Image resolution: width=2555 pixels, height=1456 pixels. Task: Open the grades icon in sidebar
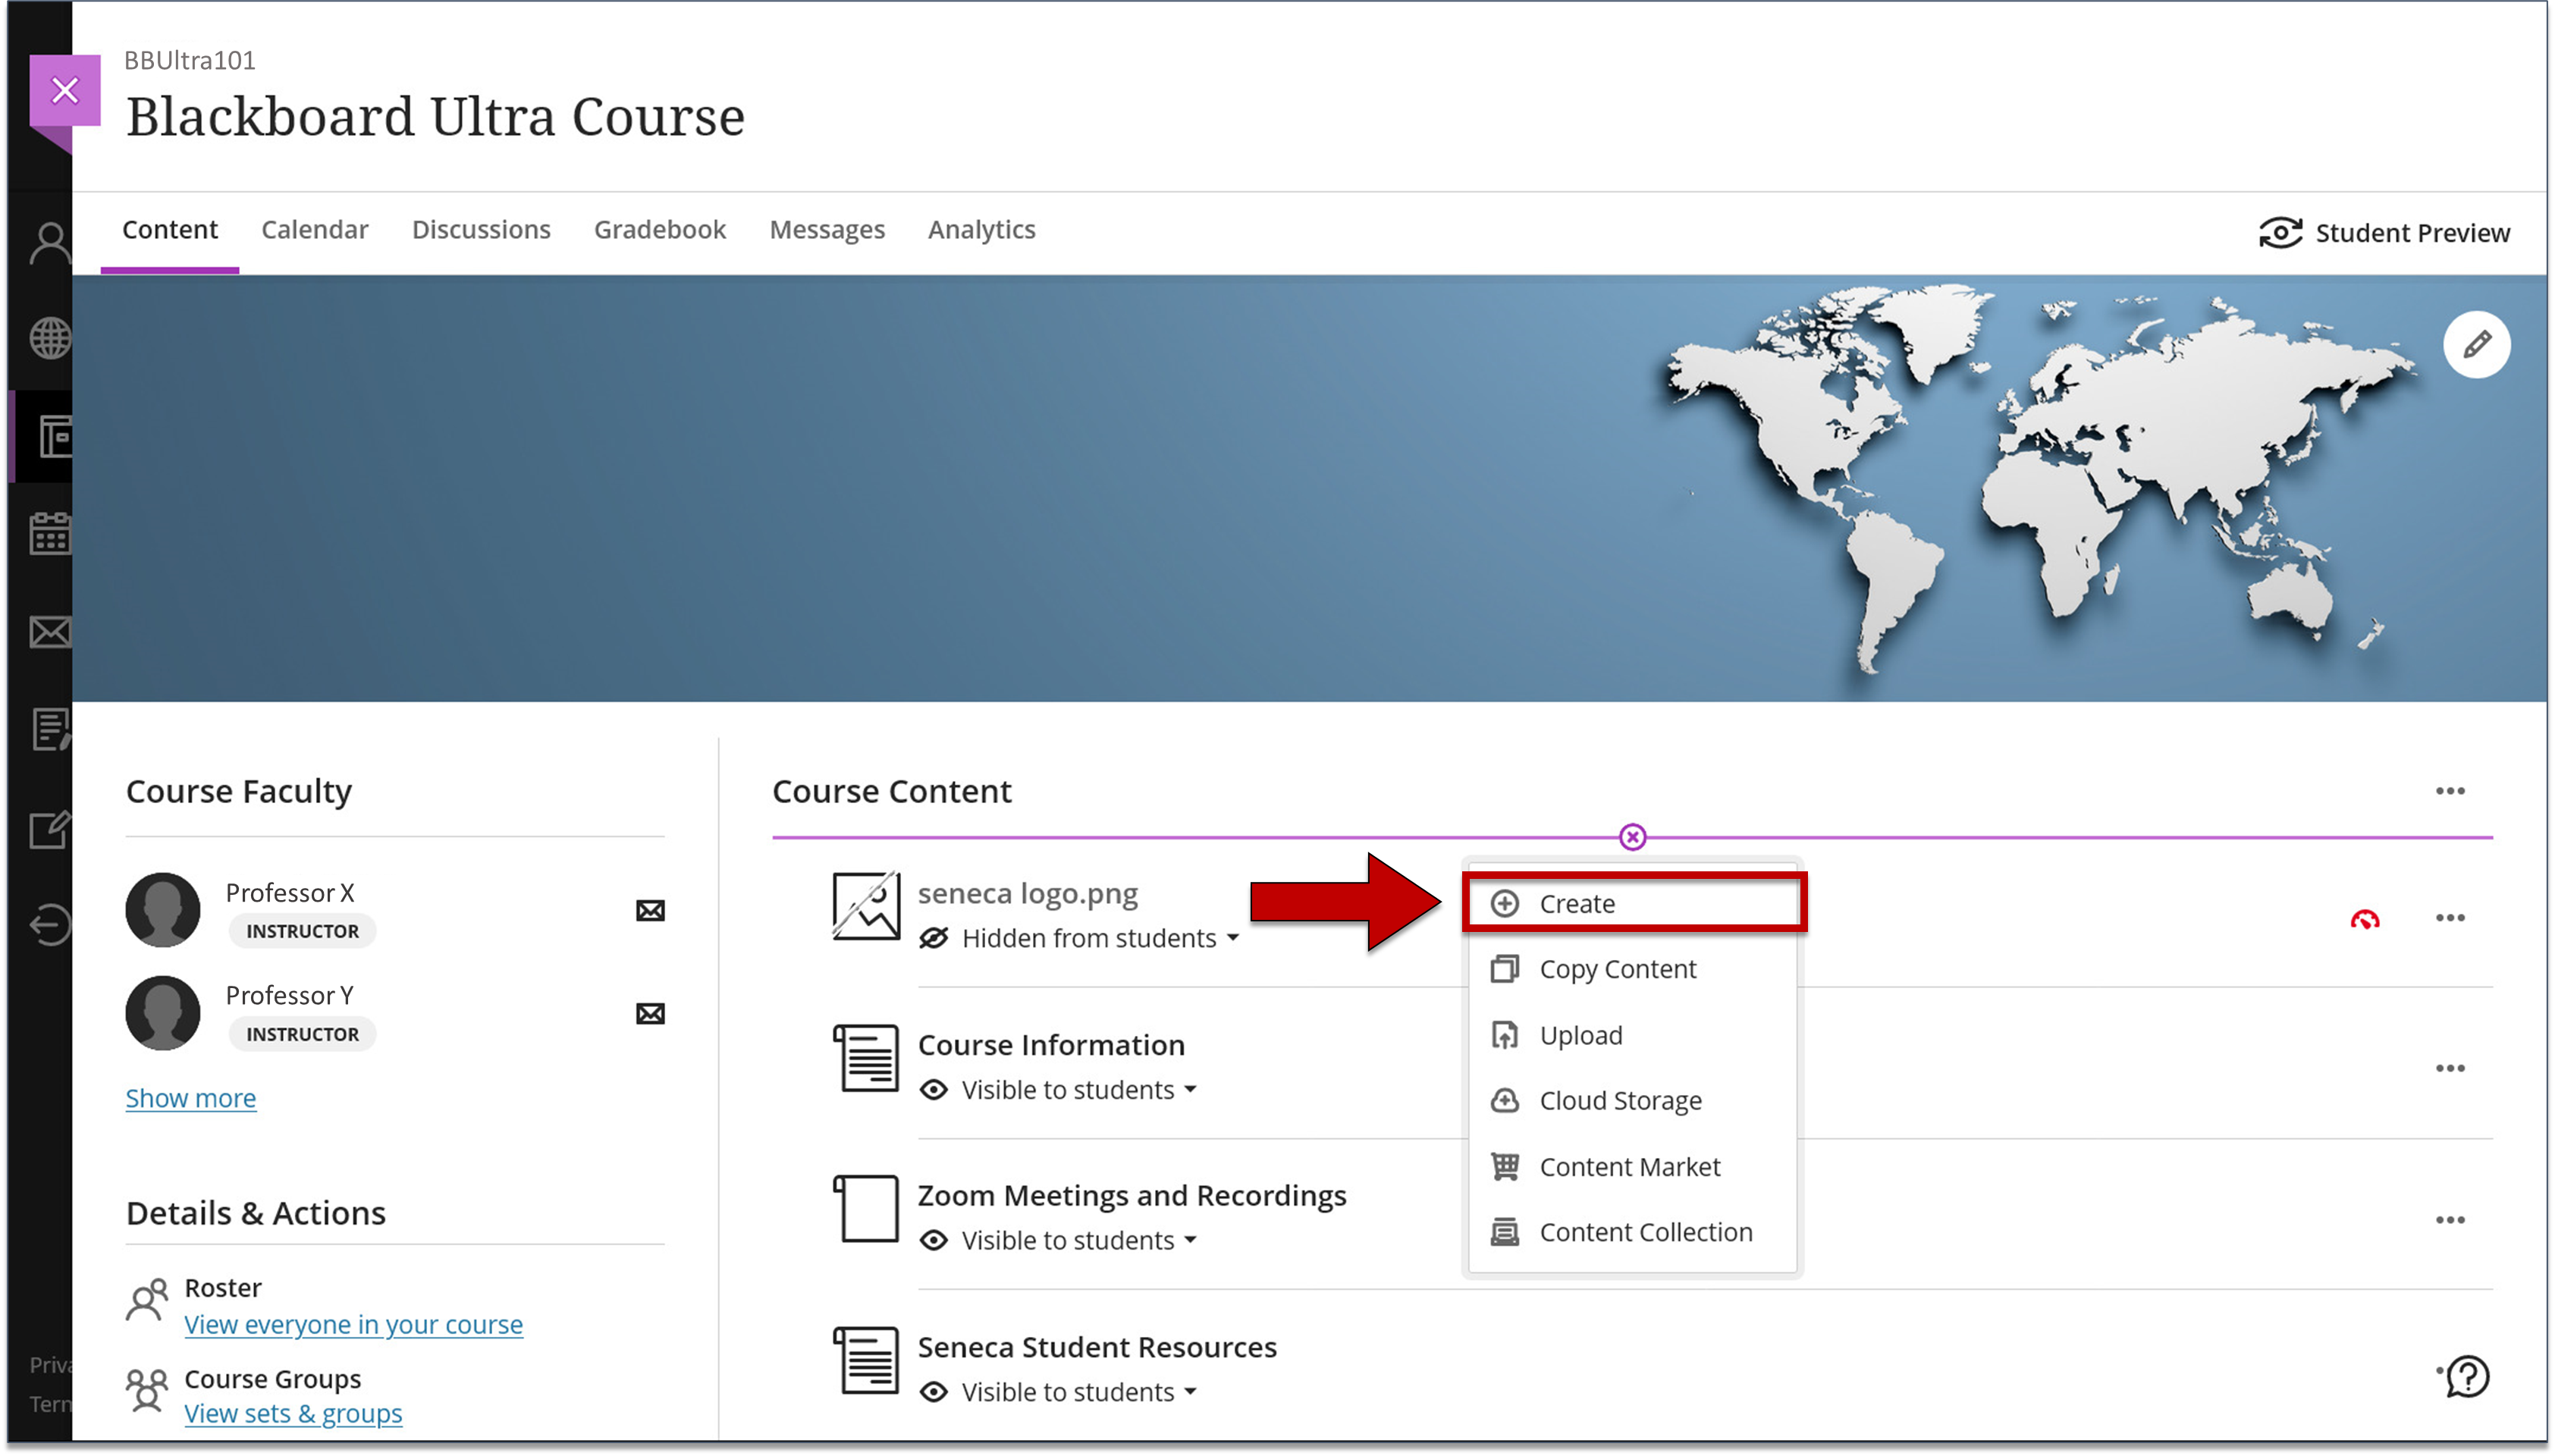coord(50,729)
